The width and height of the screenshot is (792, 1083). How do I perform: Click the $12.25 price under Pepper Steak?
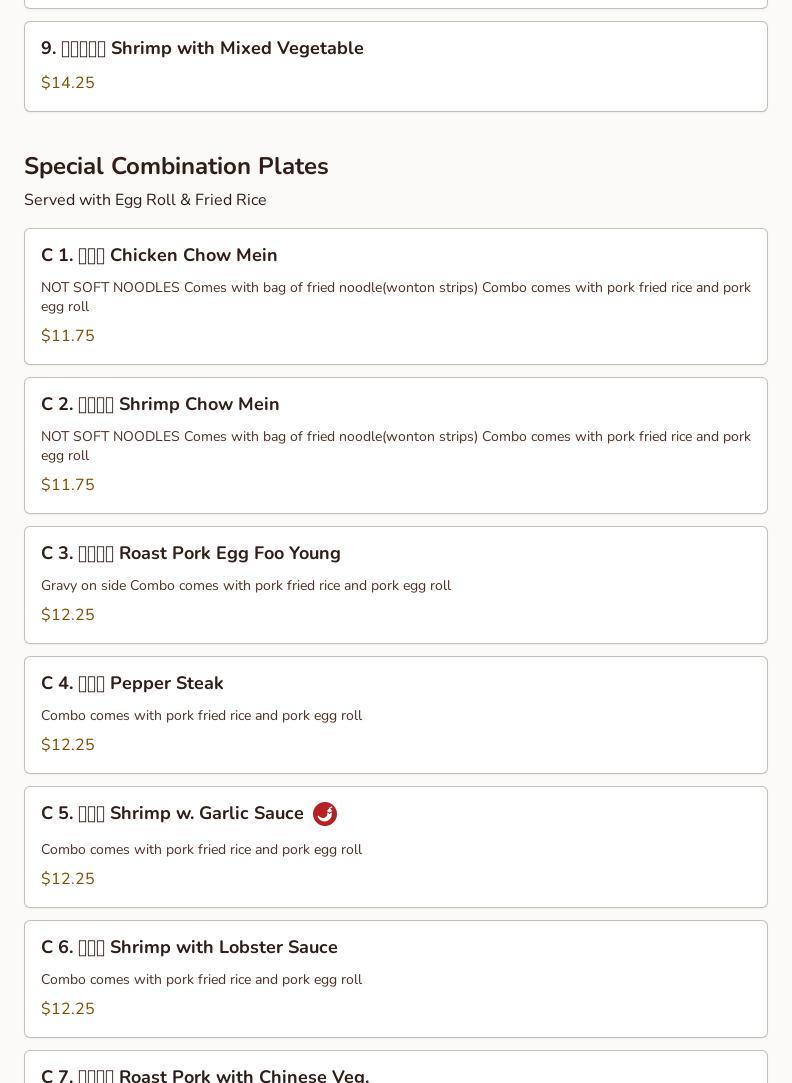tap(68, 745)
